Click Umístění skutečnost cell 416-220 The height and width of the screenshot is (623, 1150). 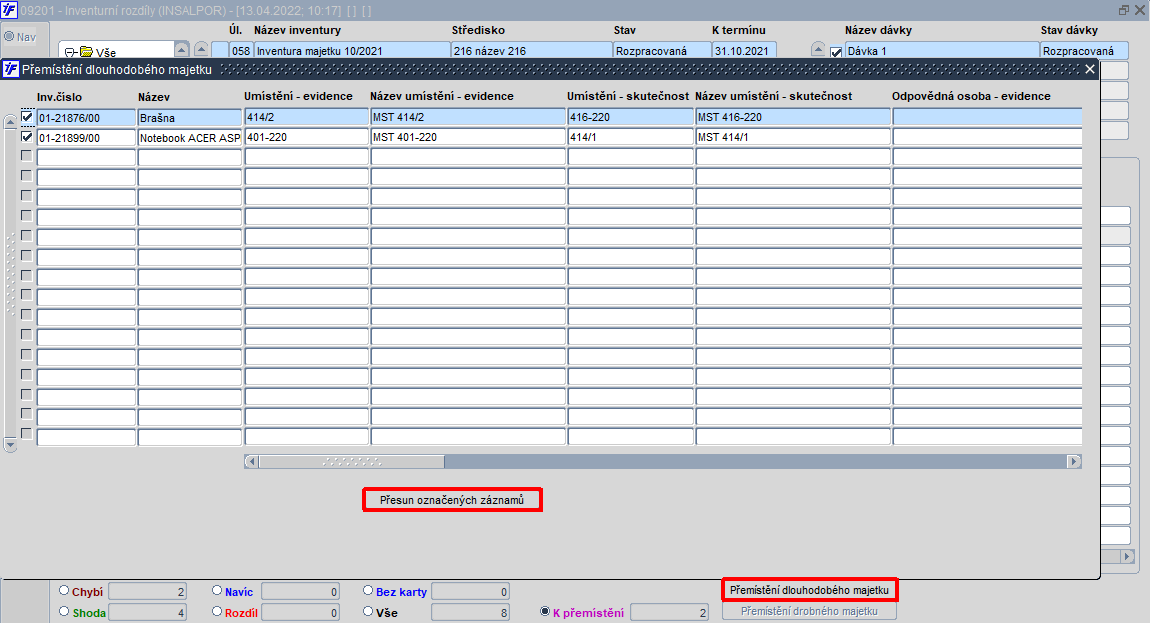[x=630, y=117]
